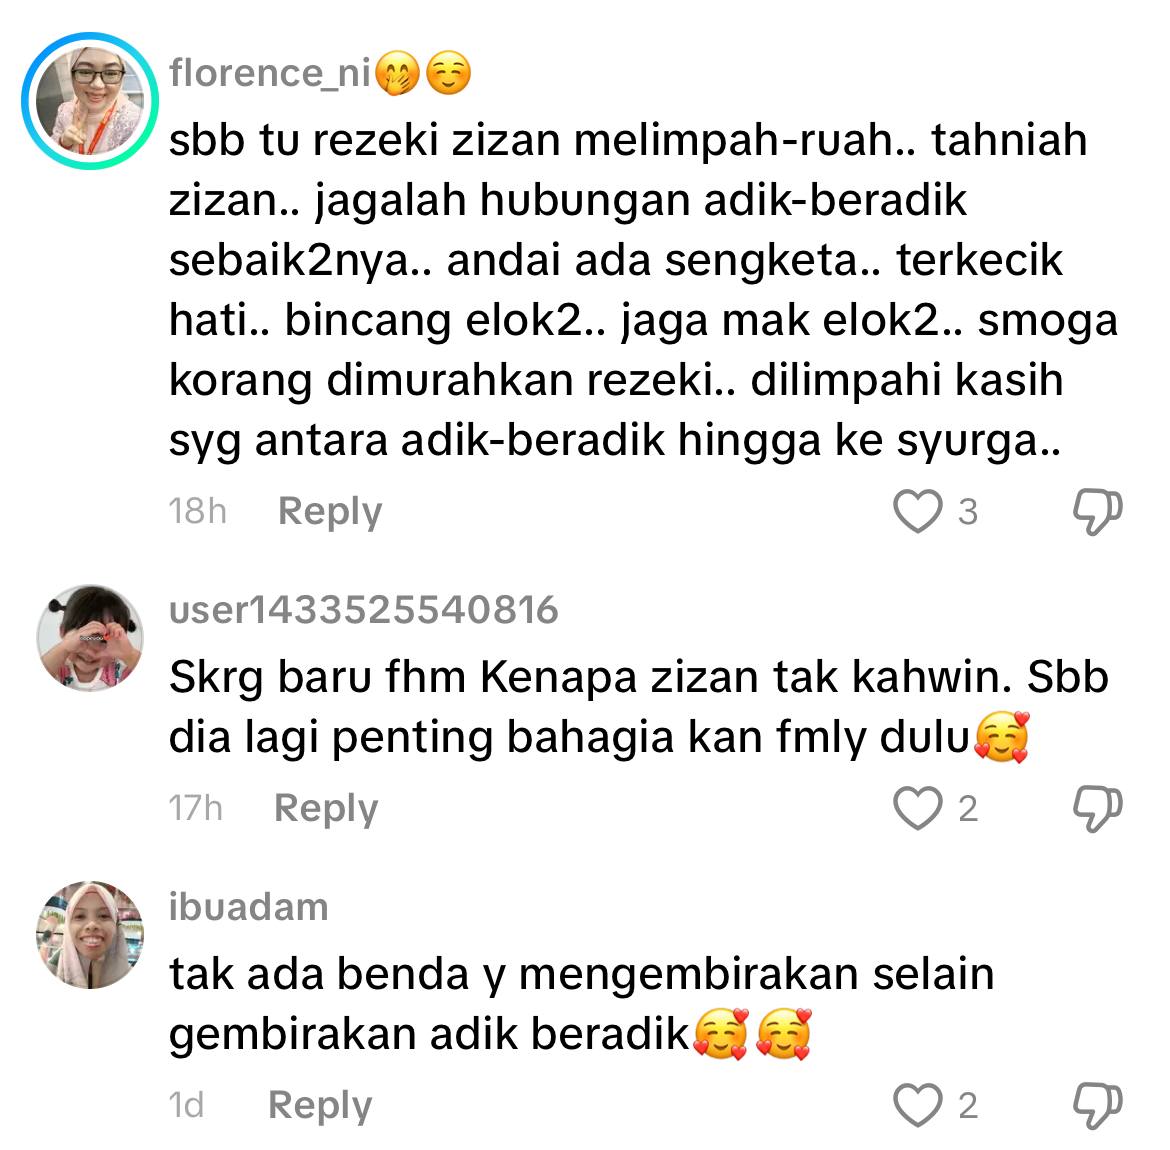Dislike florence_ni's comment with thumbs-down icon
Image resolution: width=1170 pixels, height=1150 pixels.
click(1098, 512)
